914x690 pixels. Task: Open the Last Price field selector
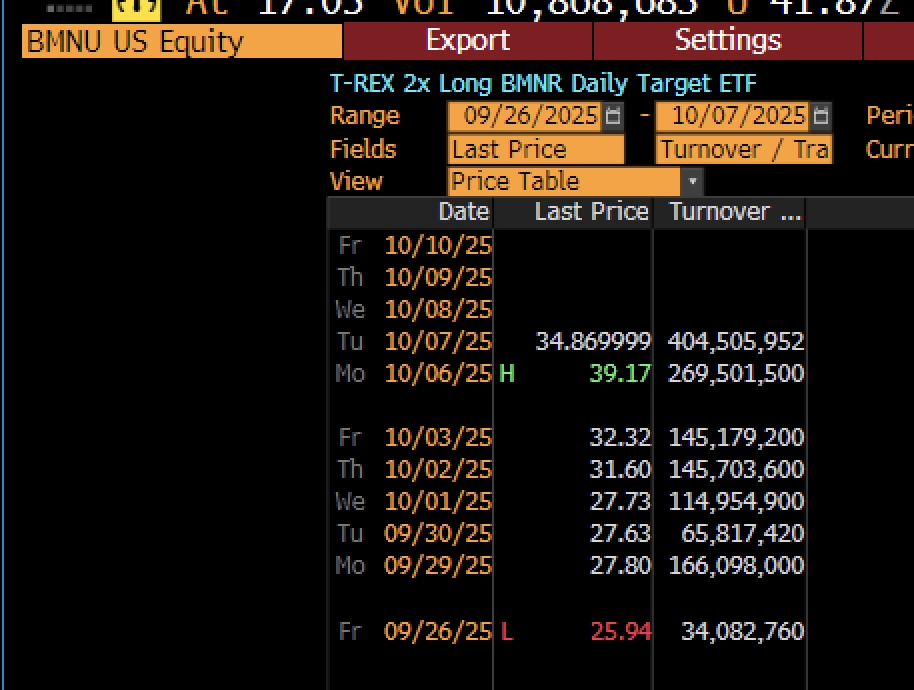click(536, 150)
